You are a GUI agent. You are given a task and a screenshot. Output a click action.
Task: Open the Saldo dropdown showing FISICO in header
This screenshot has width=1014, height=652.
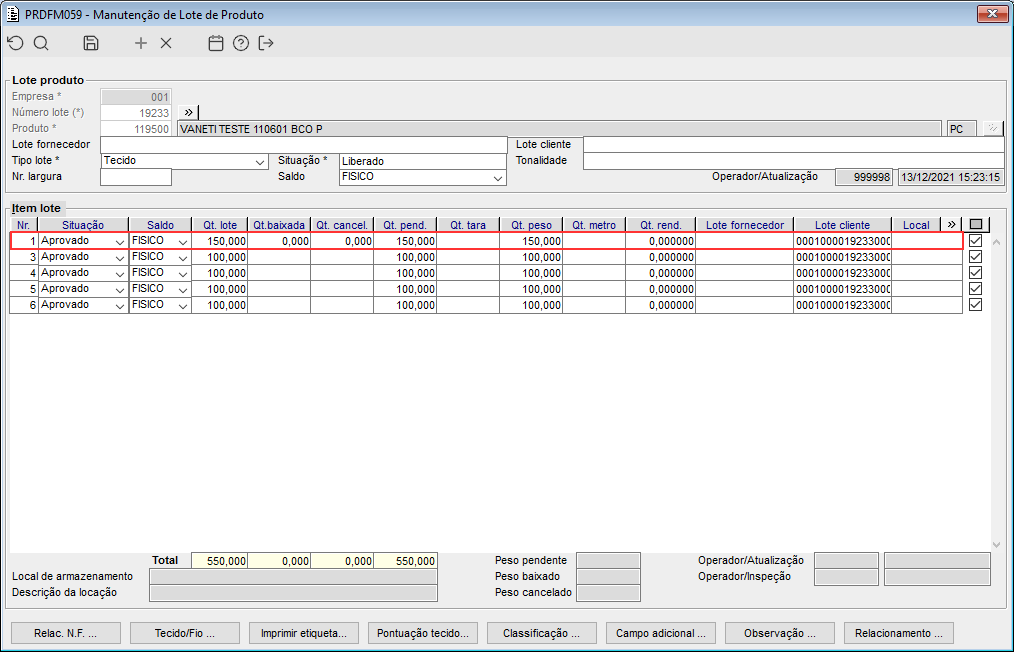pos(497,178)
